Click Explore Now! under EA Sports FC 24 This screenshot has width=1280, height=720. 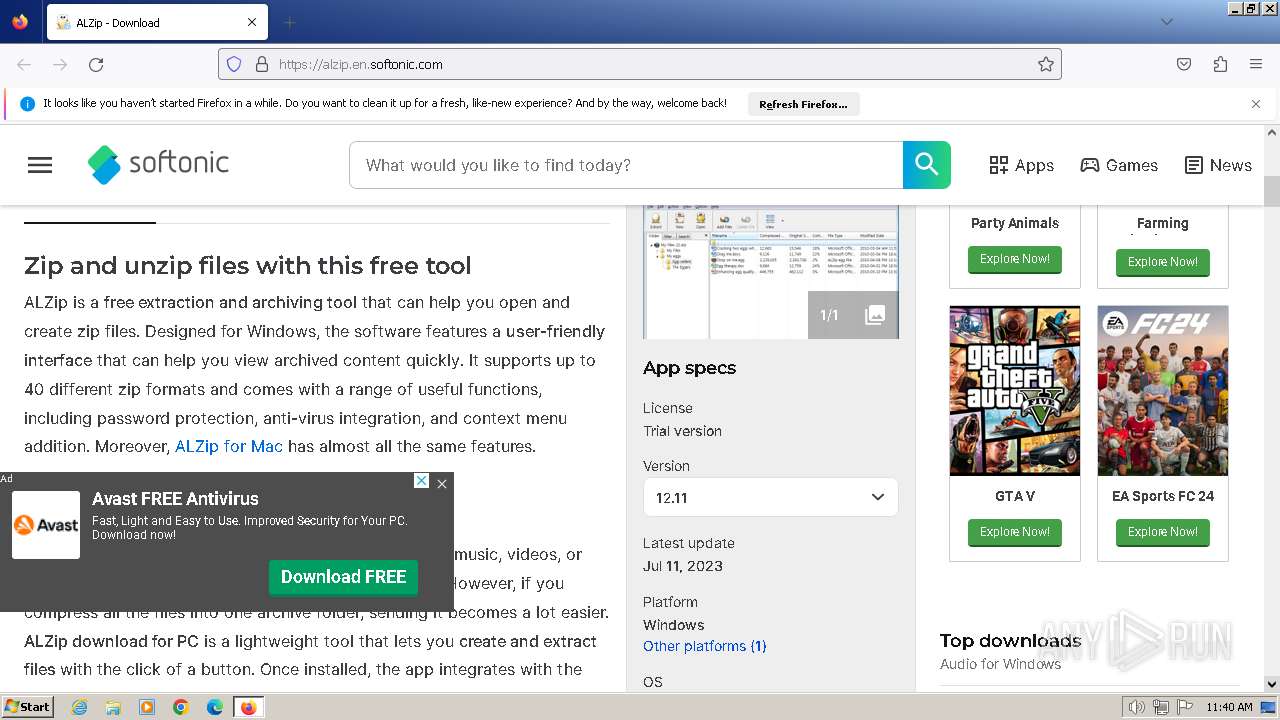(1162, 532)
